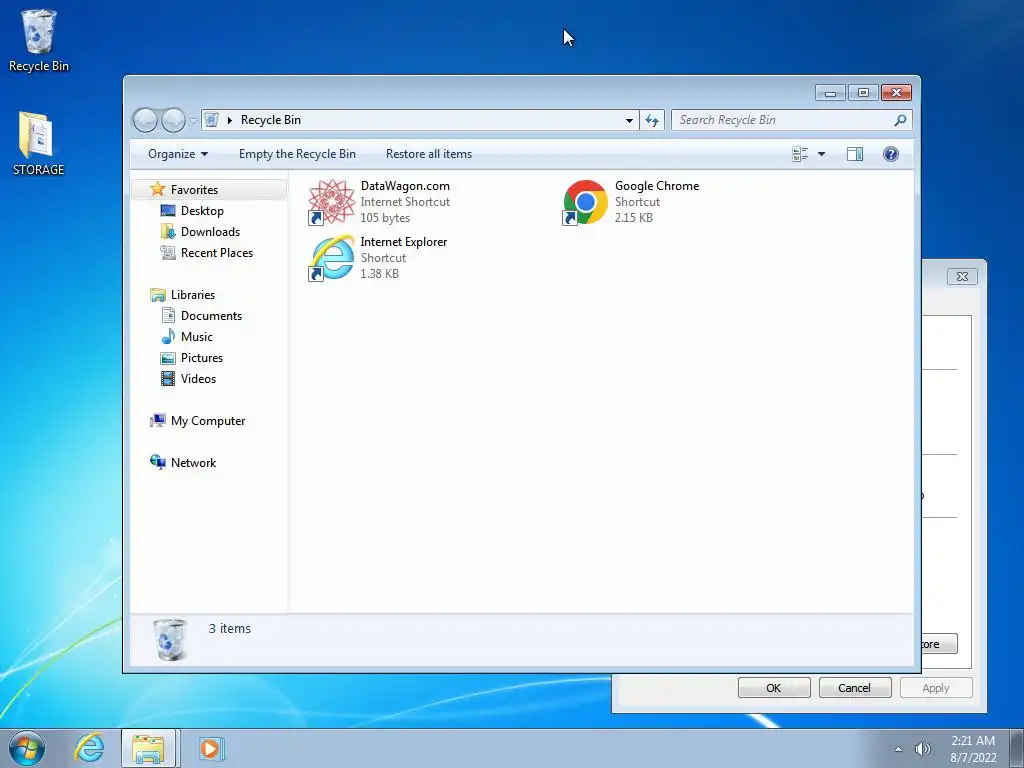This screenshot has width=1024, height=768.
Task: Click Restore all items
Action: 428,154
